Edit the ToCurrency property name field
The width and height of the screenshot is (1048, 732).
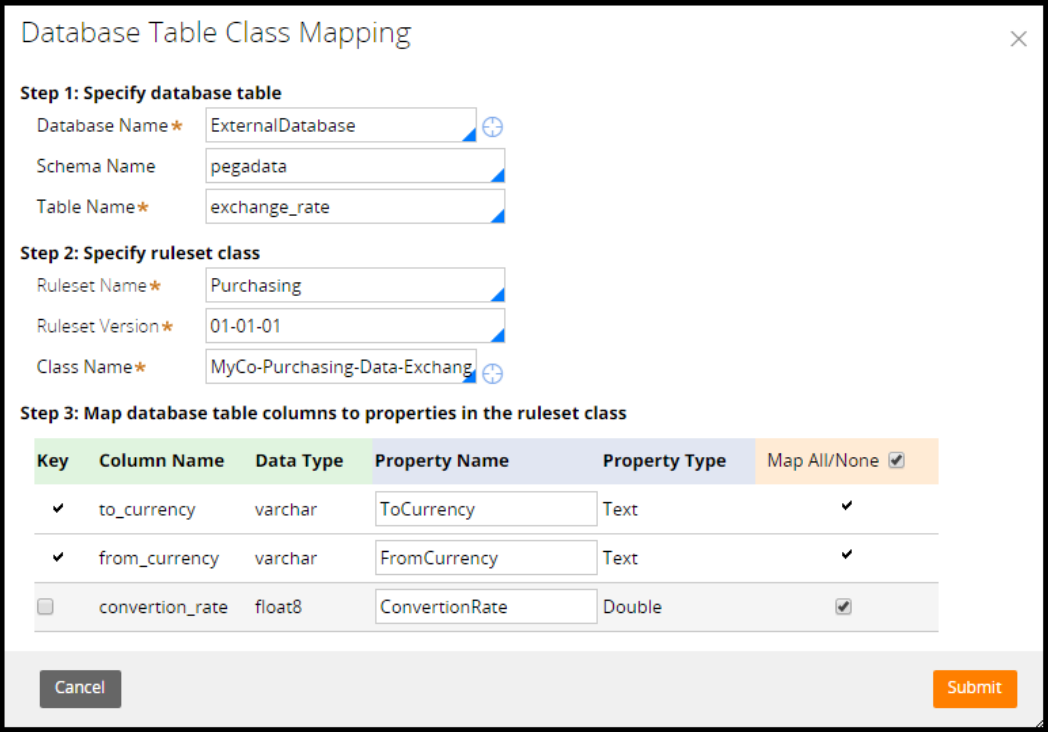pos(486,509)
